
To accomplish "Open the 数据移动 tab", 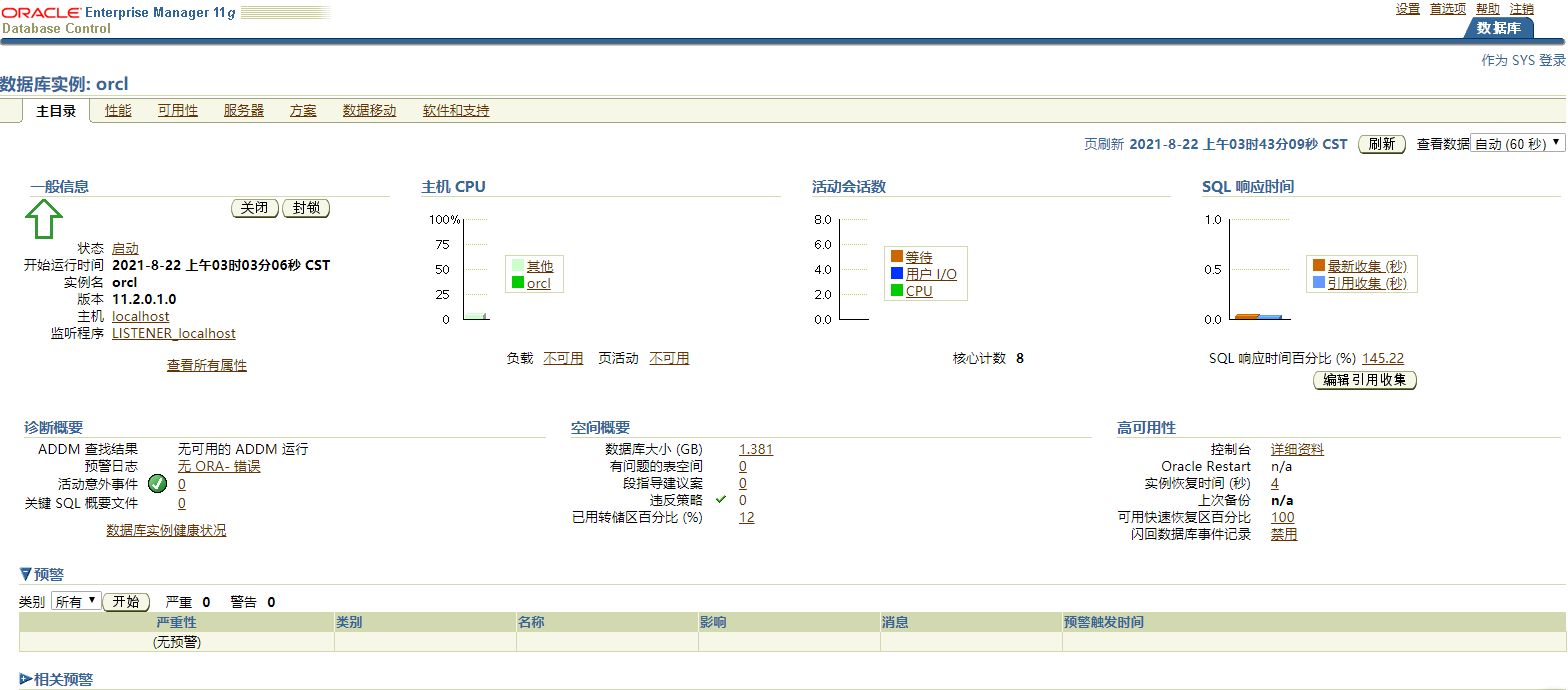I will pyautogui.click(x=369, y=111).
